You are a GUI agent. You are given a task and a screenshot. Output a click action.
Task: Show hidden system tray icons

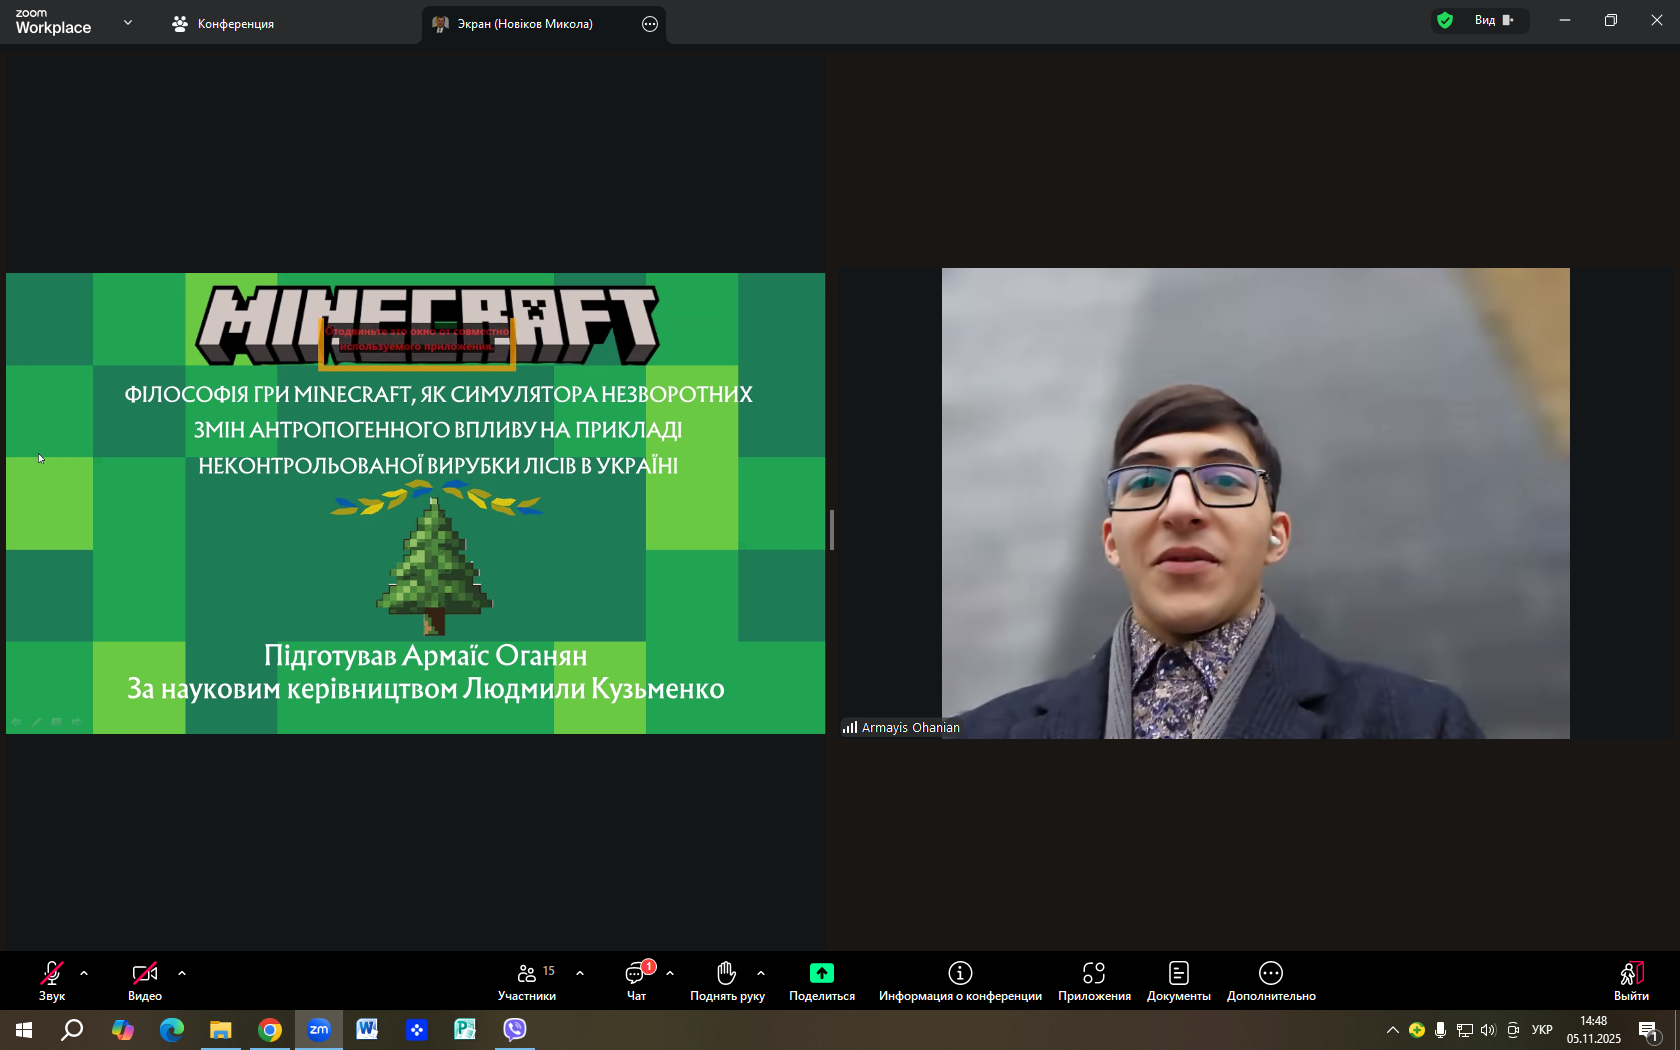pyautogui.click(x=1392, y=1030)
